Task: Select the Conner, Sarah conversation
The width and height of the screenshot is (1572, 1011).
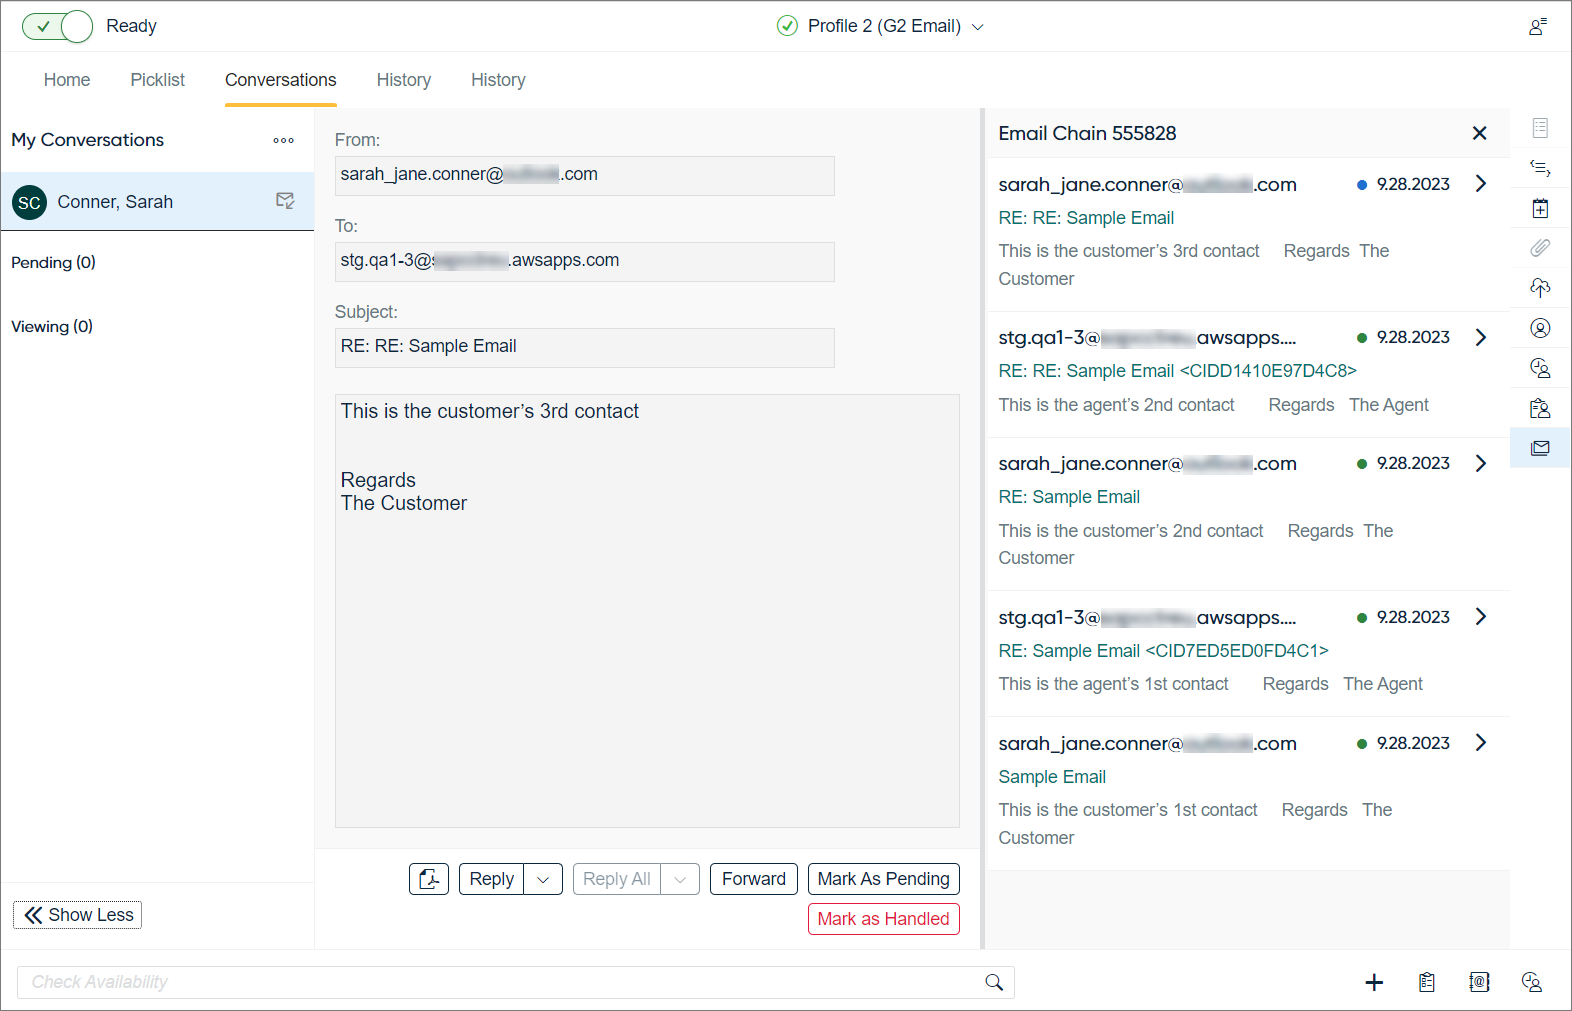Action: pyautogui.click(x=157, y=202)
